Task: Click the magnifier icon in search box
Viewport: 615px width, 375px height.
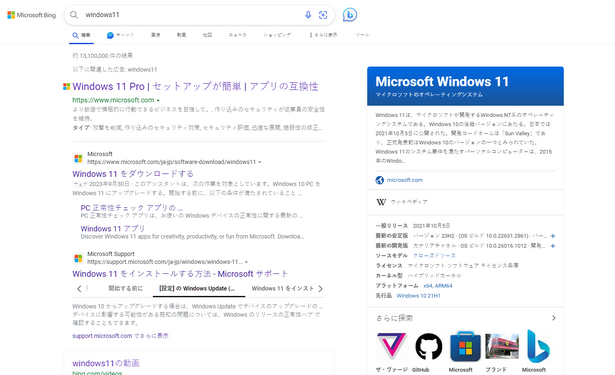Action: [74, 15]
